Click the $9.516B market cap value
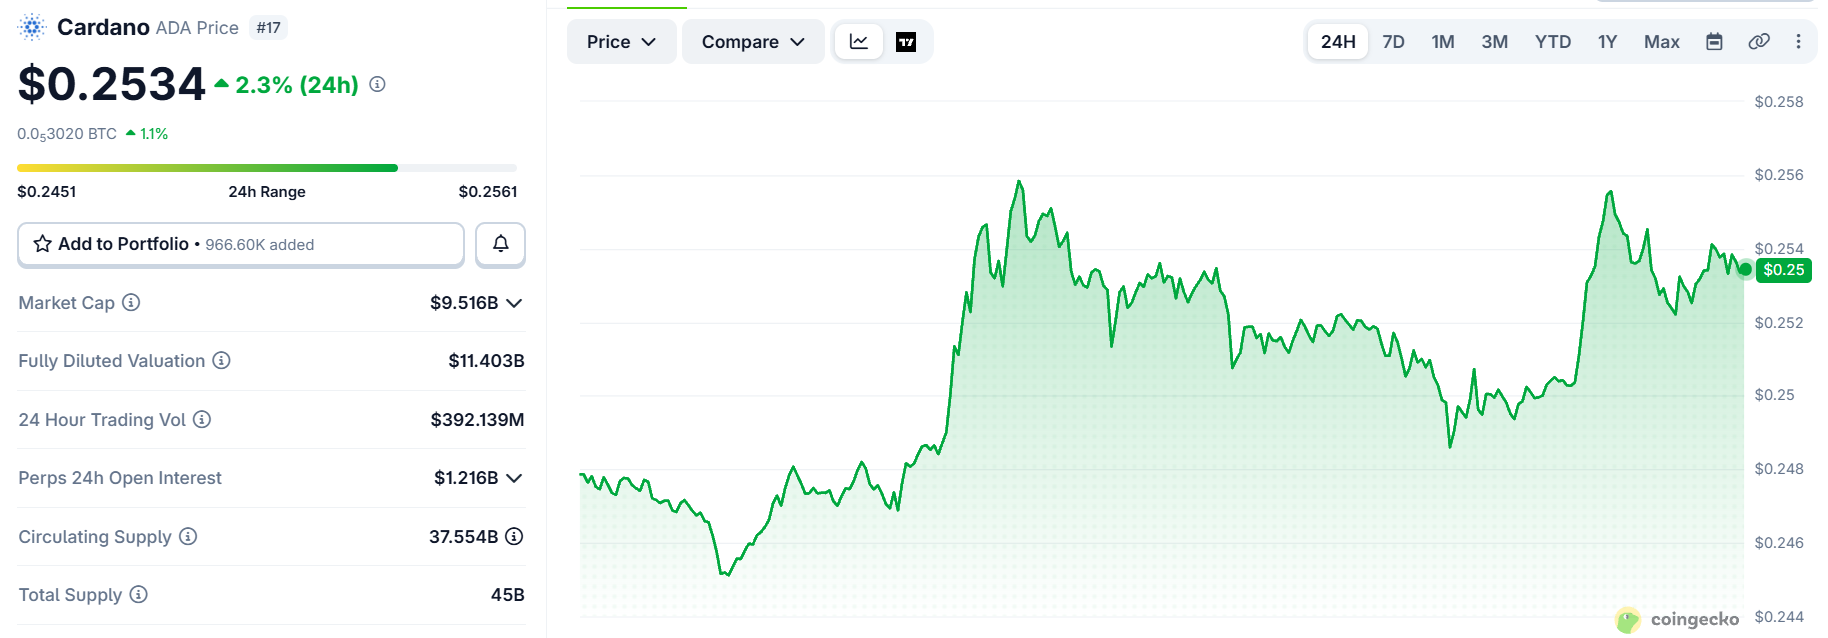Viewport: 1828px width, 638px height. pos(464,303)
